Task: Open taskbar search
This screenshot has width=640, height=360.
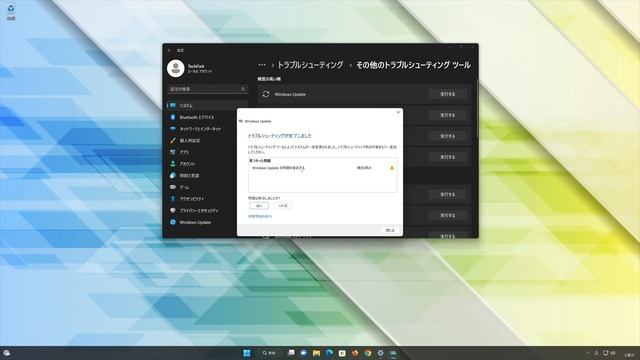Action: tap(269, 353)
